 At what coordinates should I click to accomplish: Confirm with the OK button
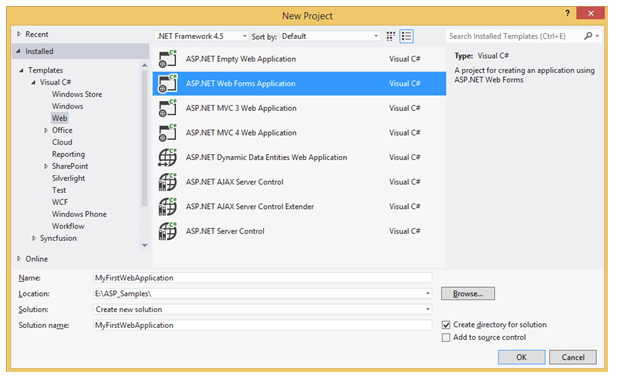[522, 357]
